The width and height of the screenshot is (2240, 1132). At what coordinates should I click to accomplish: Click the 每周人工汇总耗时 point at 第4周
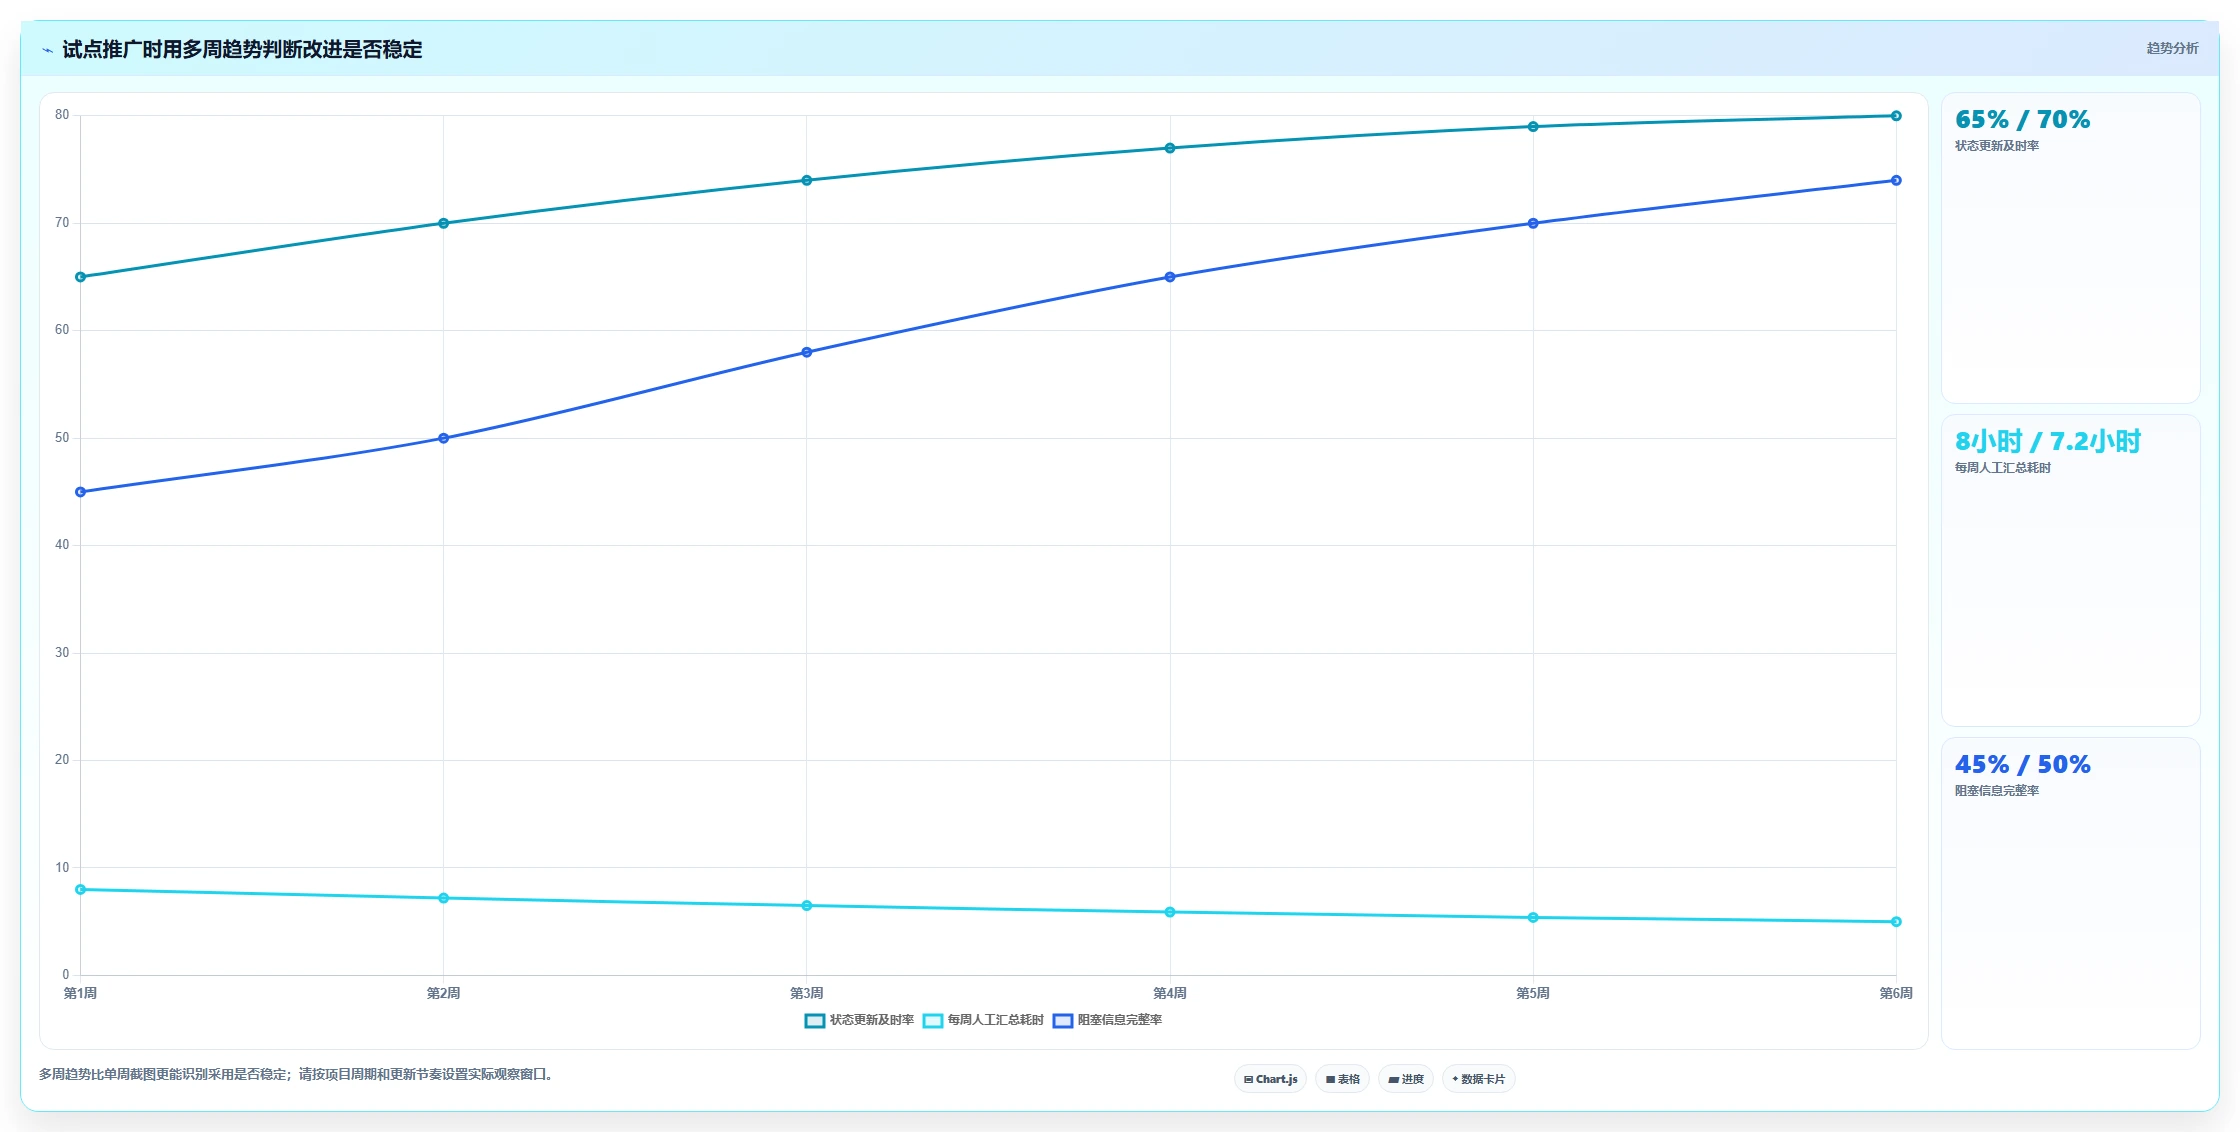click(x=1170, y=912)
